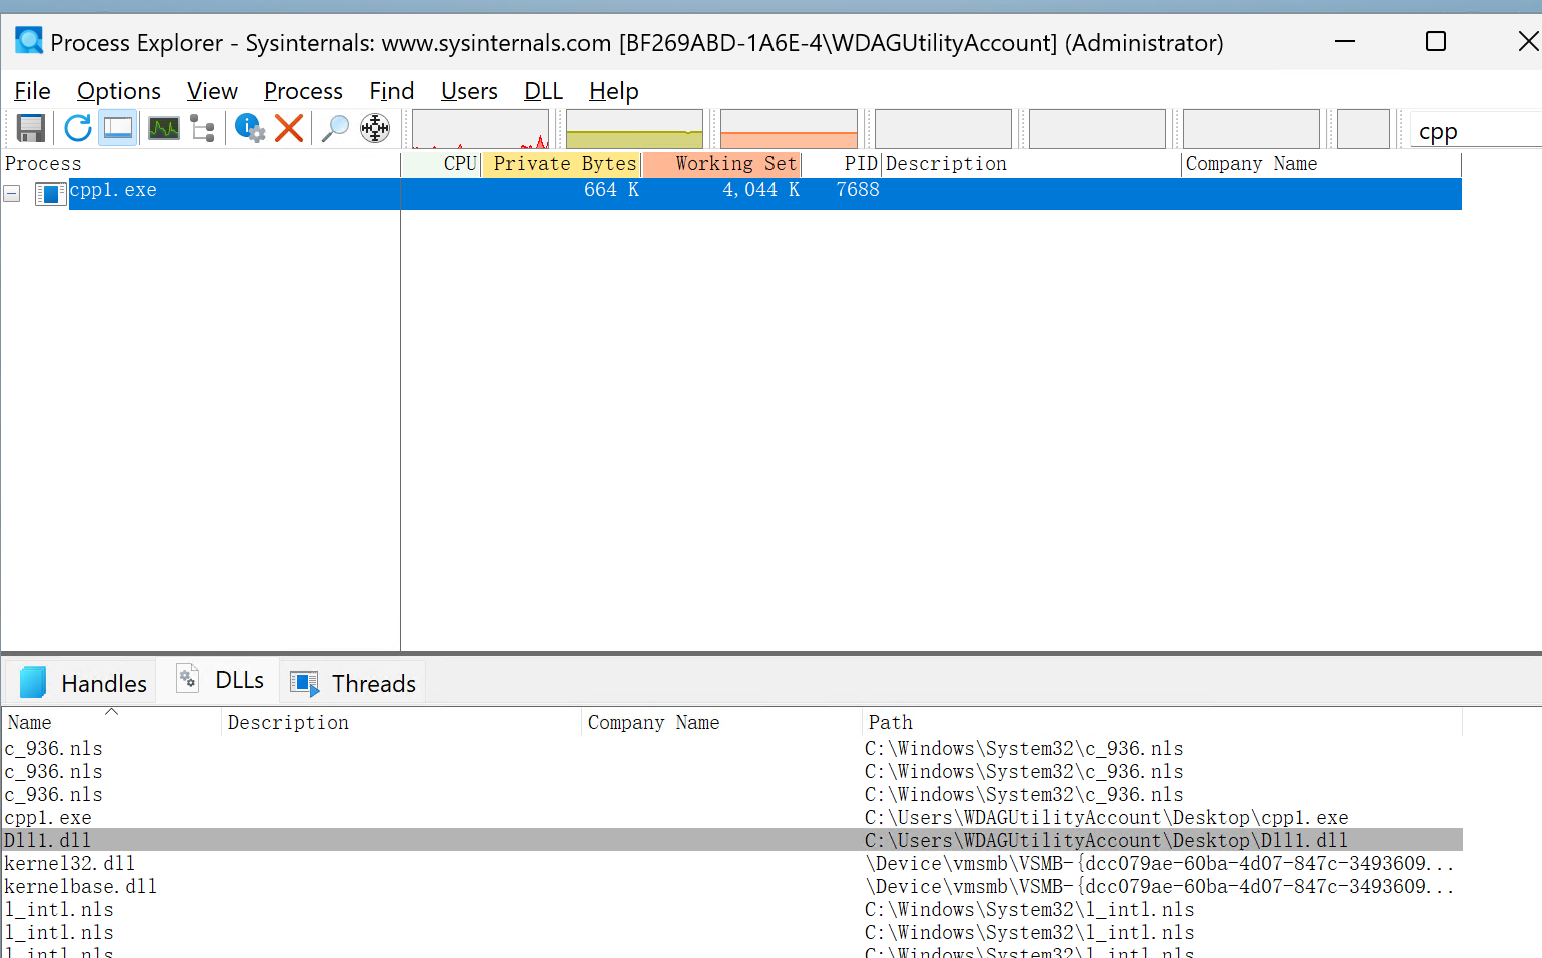The image size is (1542, 958).
Task: Click the cpp1.exe process icon
Action: (50, 193)
